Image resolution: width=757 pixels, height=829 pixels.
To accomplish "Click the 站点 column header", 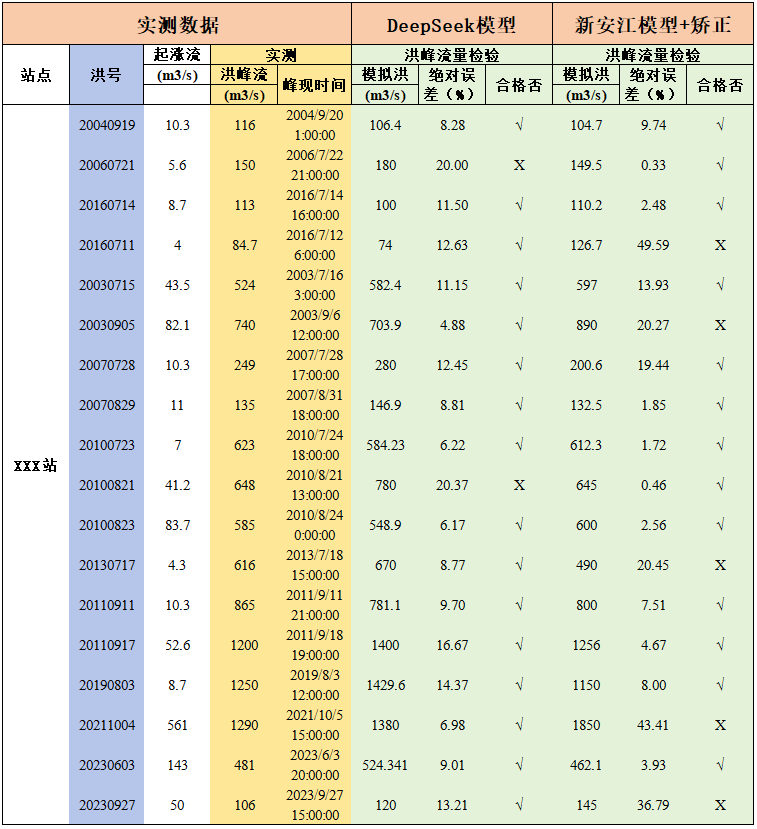I will [36, 75].
